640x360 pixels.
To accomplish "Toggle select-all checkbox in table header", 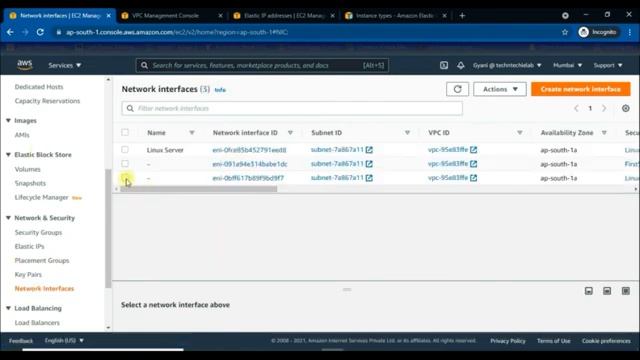I will [x=125, y=132].
